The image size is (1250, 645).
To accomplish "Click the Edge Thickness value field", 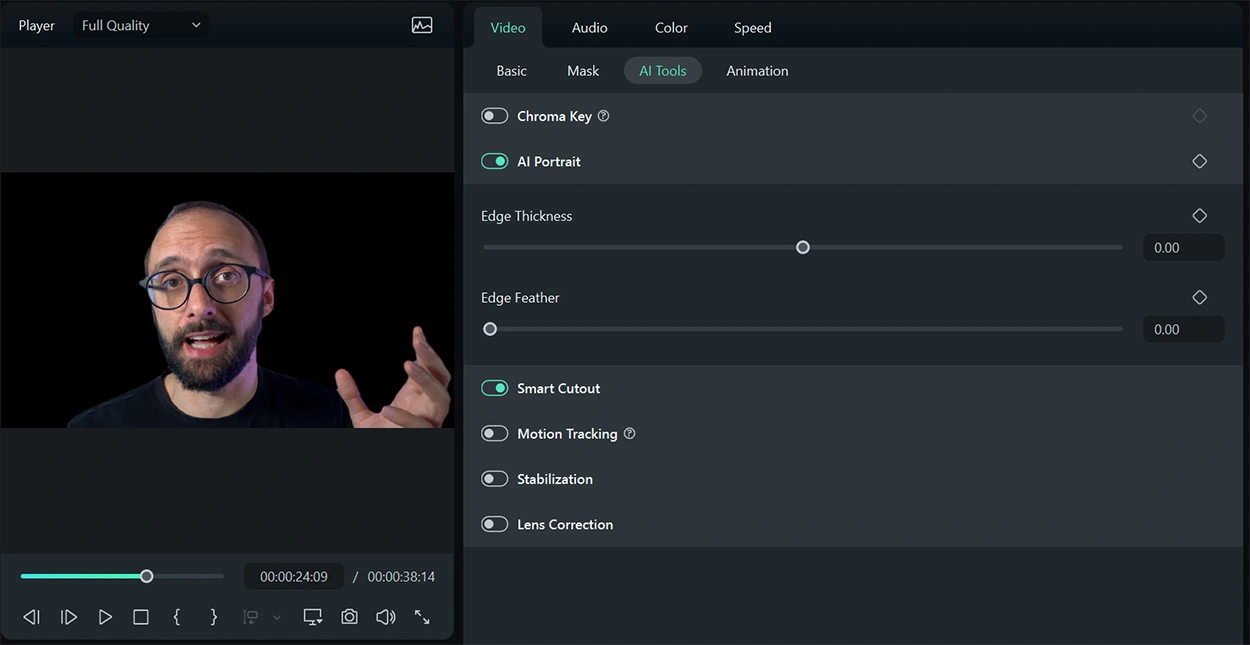I will [x=1184, y=248].
